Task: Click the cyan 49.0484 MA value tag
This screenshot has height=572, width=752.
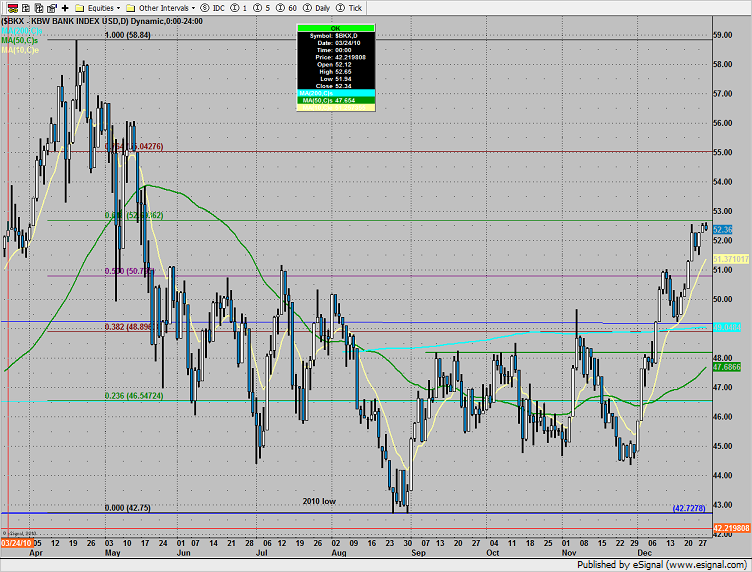Action: point(727,327)
